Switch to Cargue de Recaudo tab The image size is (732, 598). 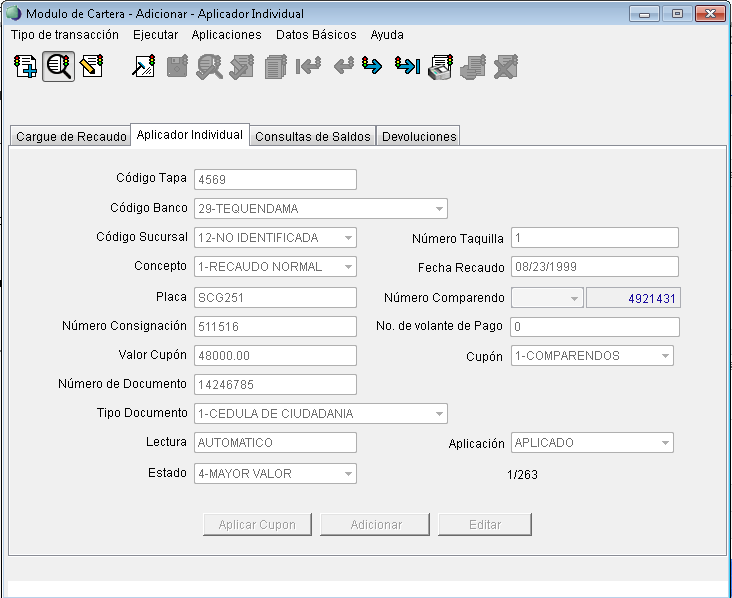(x=71, y=137)
